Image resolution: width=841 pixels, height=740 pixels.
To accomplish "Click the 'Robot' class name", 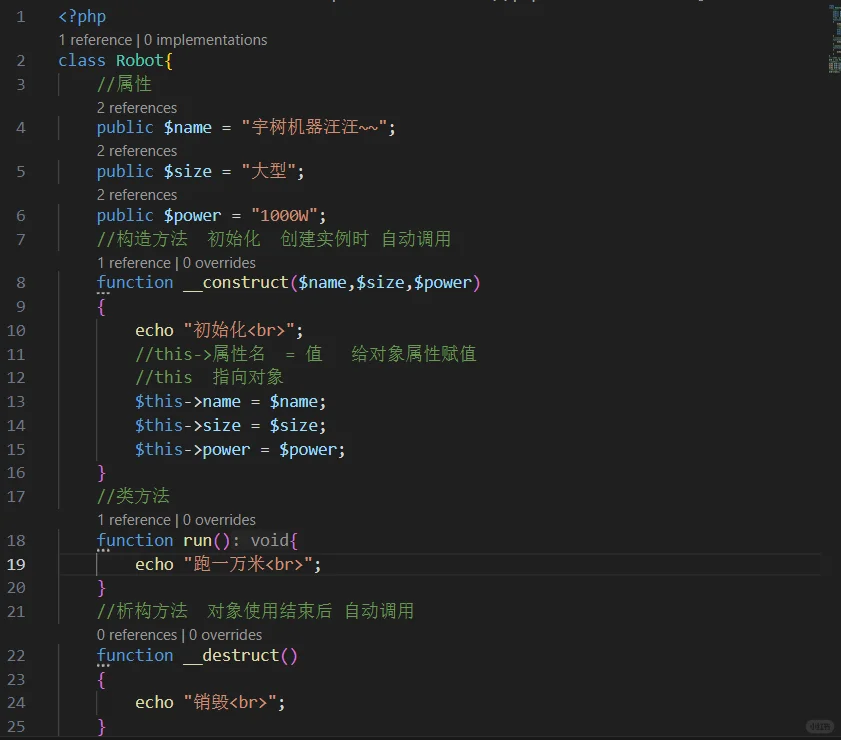I will pyautogui.click(x=139, y=61).
